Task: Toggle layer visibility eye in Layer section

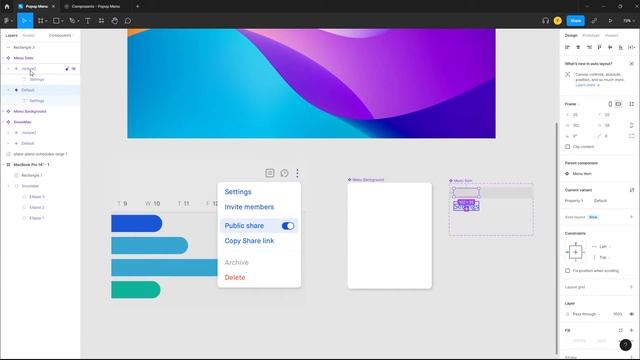Action: tap(631, 314)
